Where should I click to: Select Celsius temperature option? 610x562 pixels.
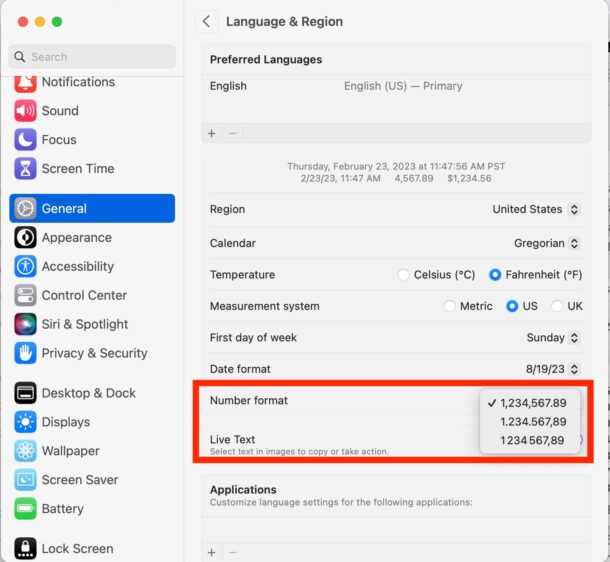[x=404, y=275]
